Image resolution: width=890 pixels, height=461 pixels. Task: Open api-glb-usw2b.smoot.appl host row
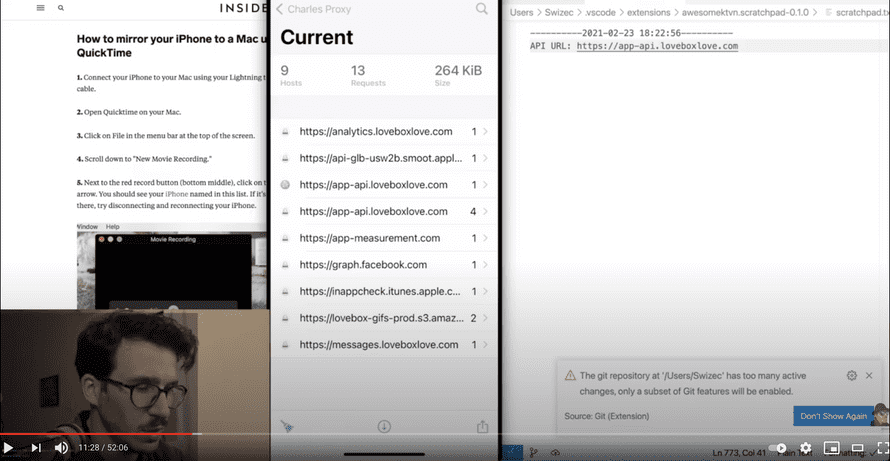[384, 158]
